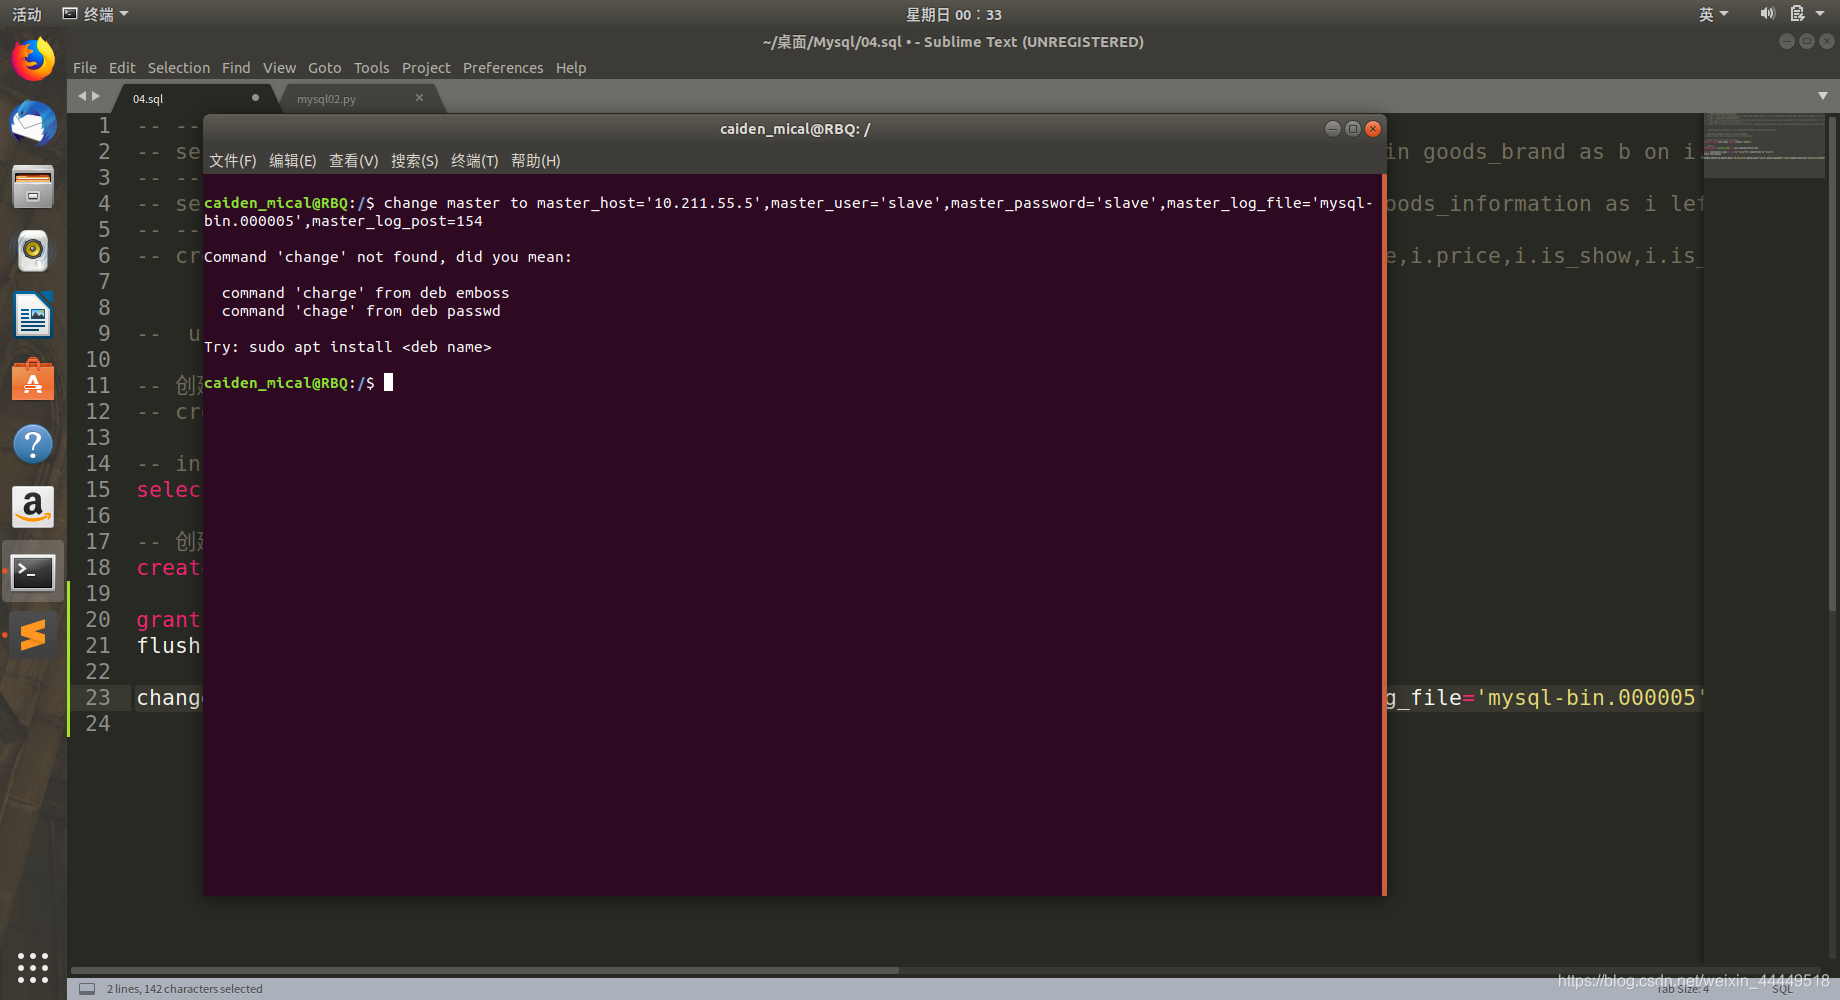The width and height of the screenshot is (1840, 1000).
Task: Click '2 lines, 142 characters selected' status
Action: point(184,989)
